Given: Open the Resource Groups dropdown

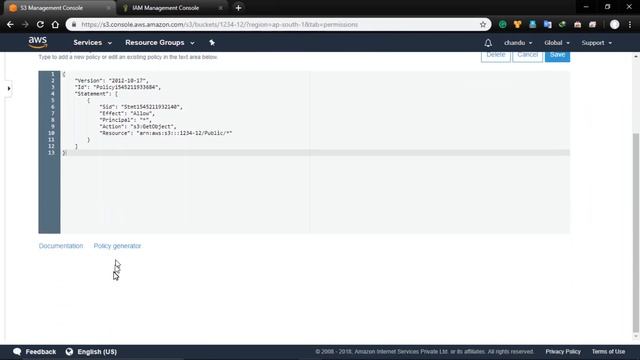Looking at the screenshot, I should click(160, 42).
